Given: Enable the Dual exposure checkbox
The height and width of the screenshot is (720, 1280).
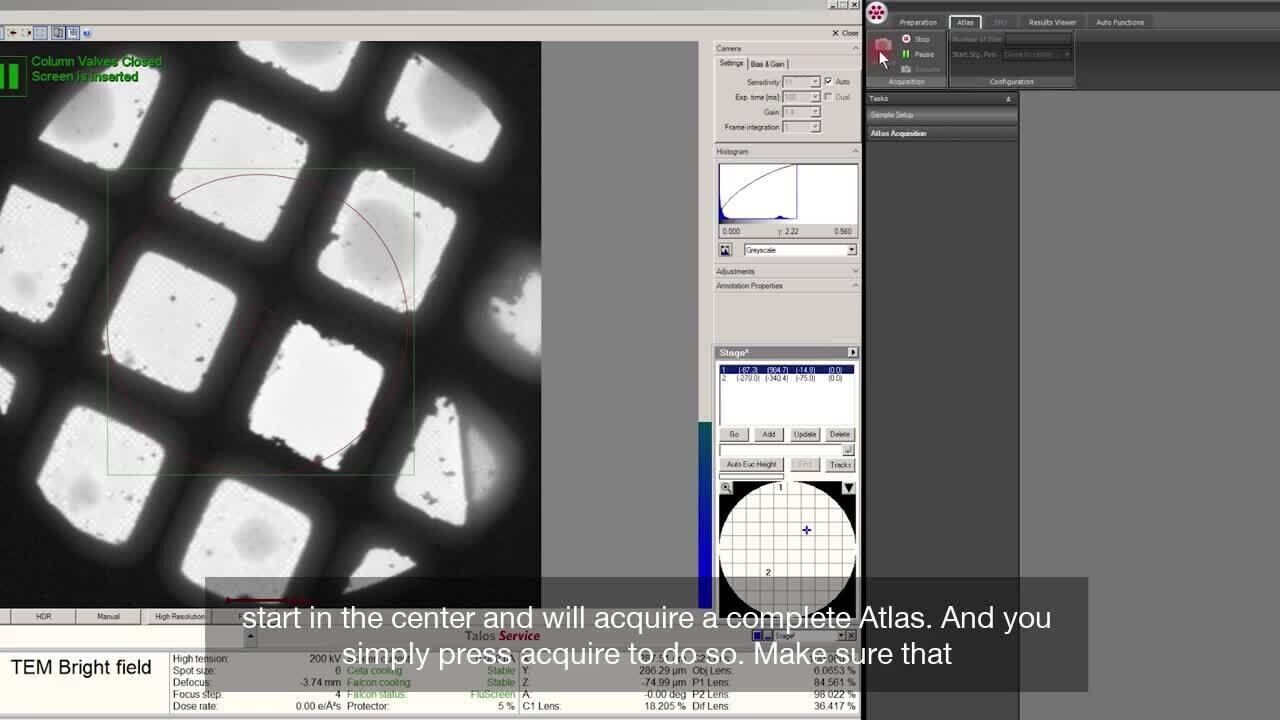Looking at the screenshot, I should [x=828, y=97].
